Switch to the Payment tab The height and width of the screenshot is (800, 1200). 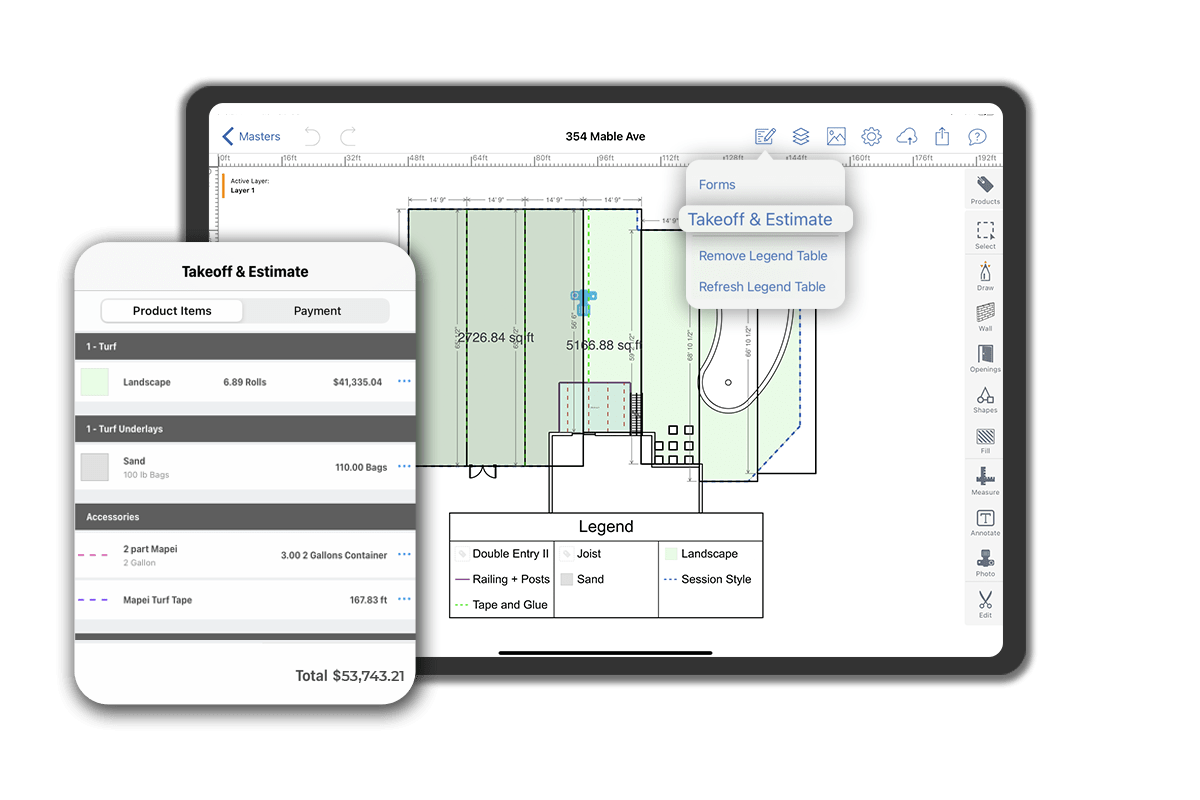(317, 311)
